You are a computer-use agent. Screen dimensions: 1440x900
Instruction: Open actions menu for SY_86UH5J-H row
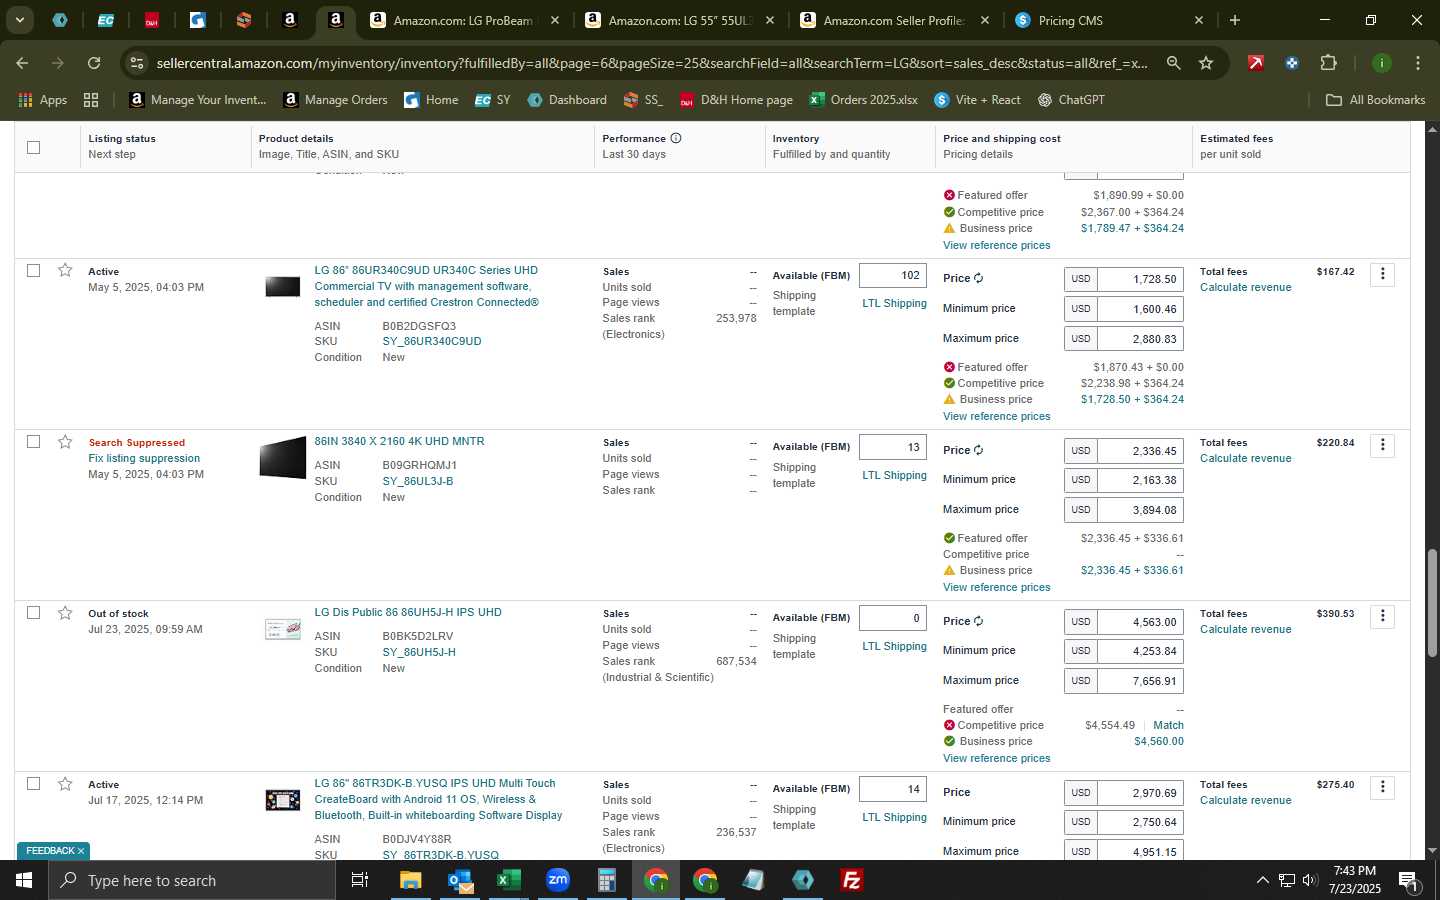pos(1383,615)
